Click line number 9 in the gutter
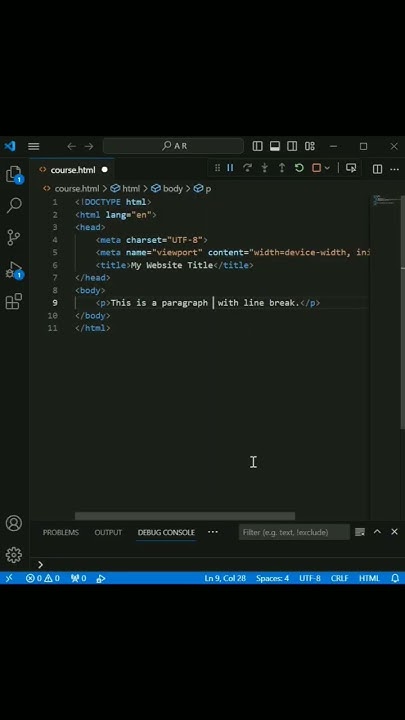The height and width of the screenshot is (720, 405). click(55, 303)
